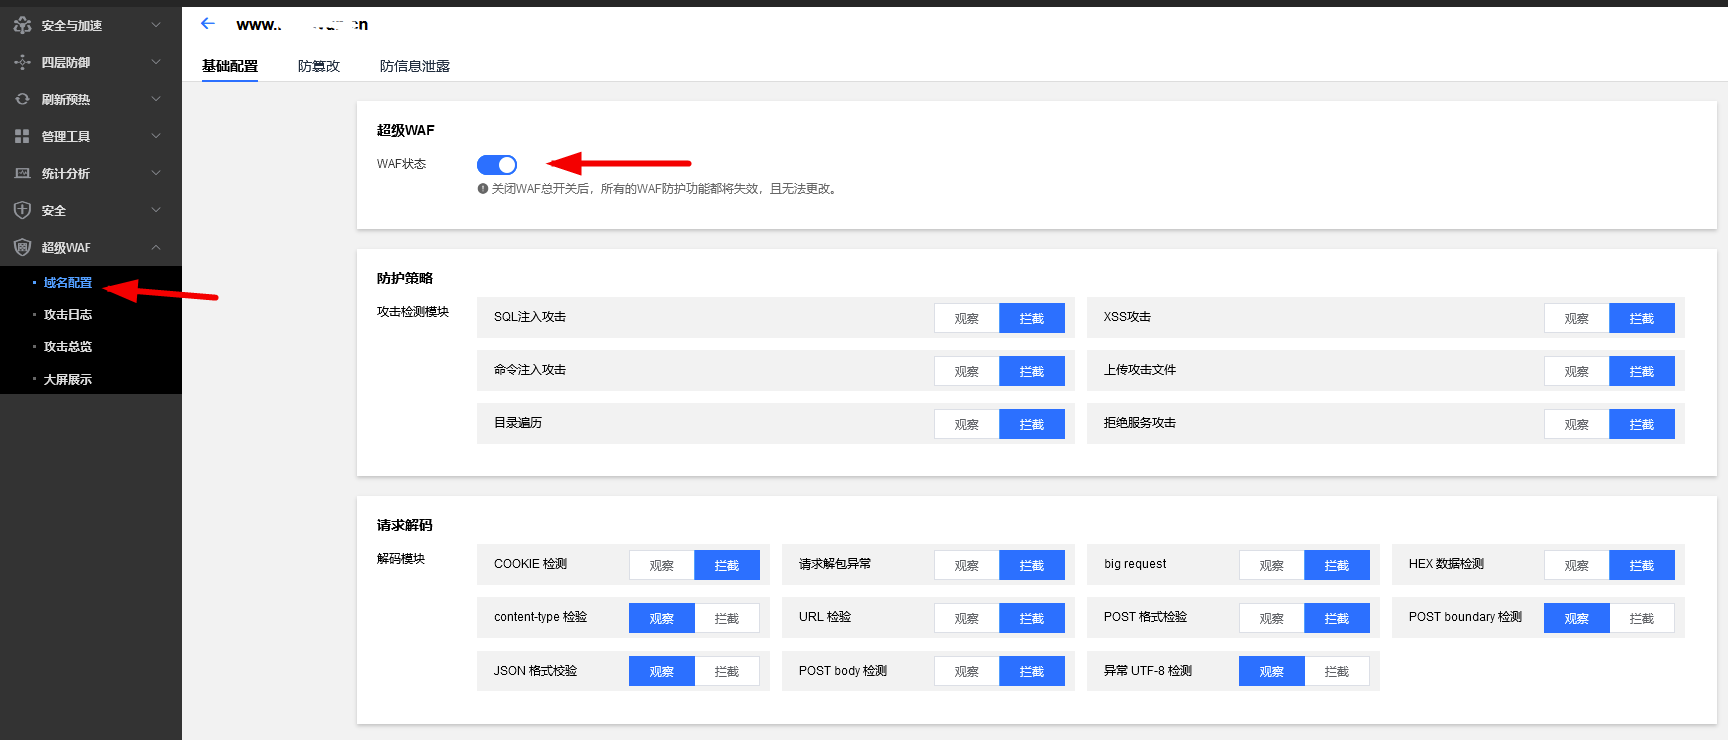1728x740 pixels.
Task: Set URL 检验 to 拦截 mode
Action: coord(1032,618)
